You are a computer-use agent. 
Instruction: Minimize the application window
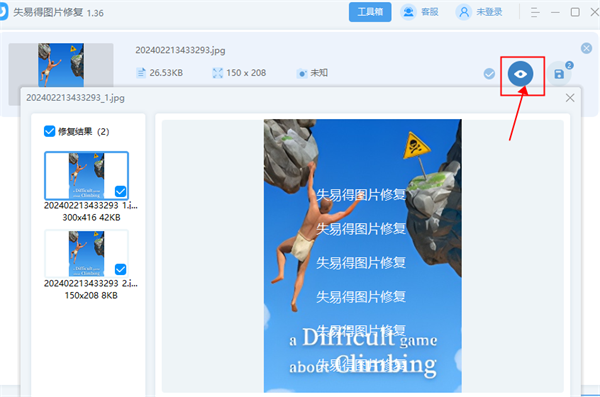coord(555,12)
